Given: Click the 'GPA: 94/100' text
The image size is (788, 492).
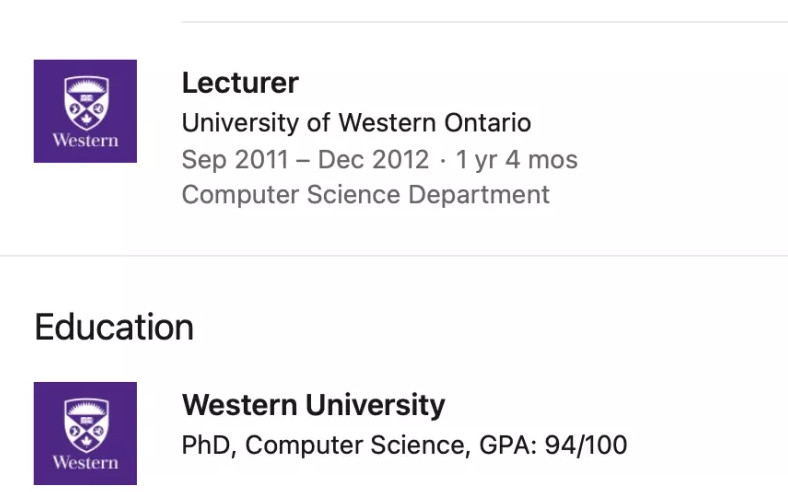Looking at the screenshot, I should pos(553,445).
